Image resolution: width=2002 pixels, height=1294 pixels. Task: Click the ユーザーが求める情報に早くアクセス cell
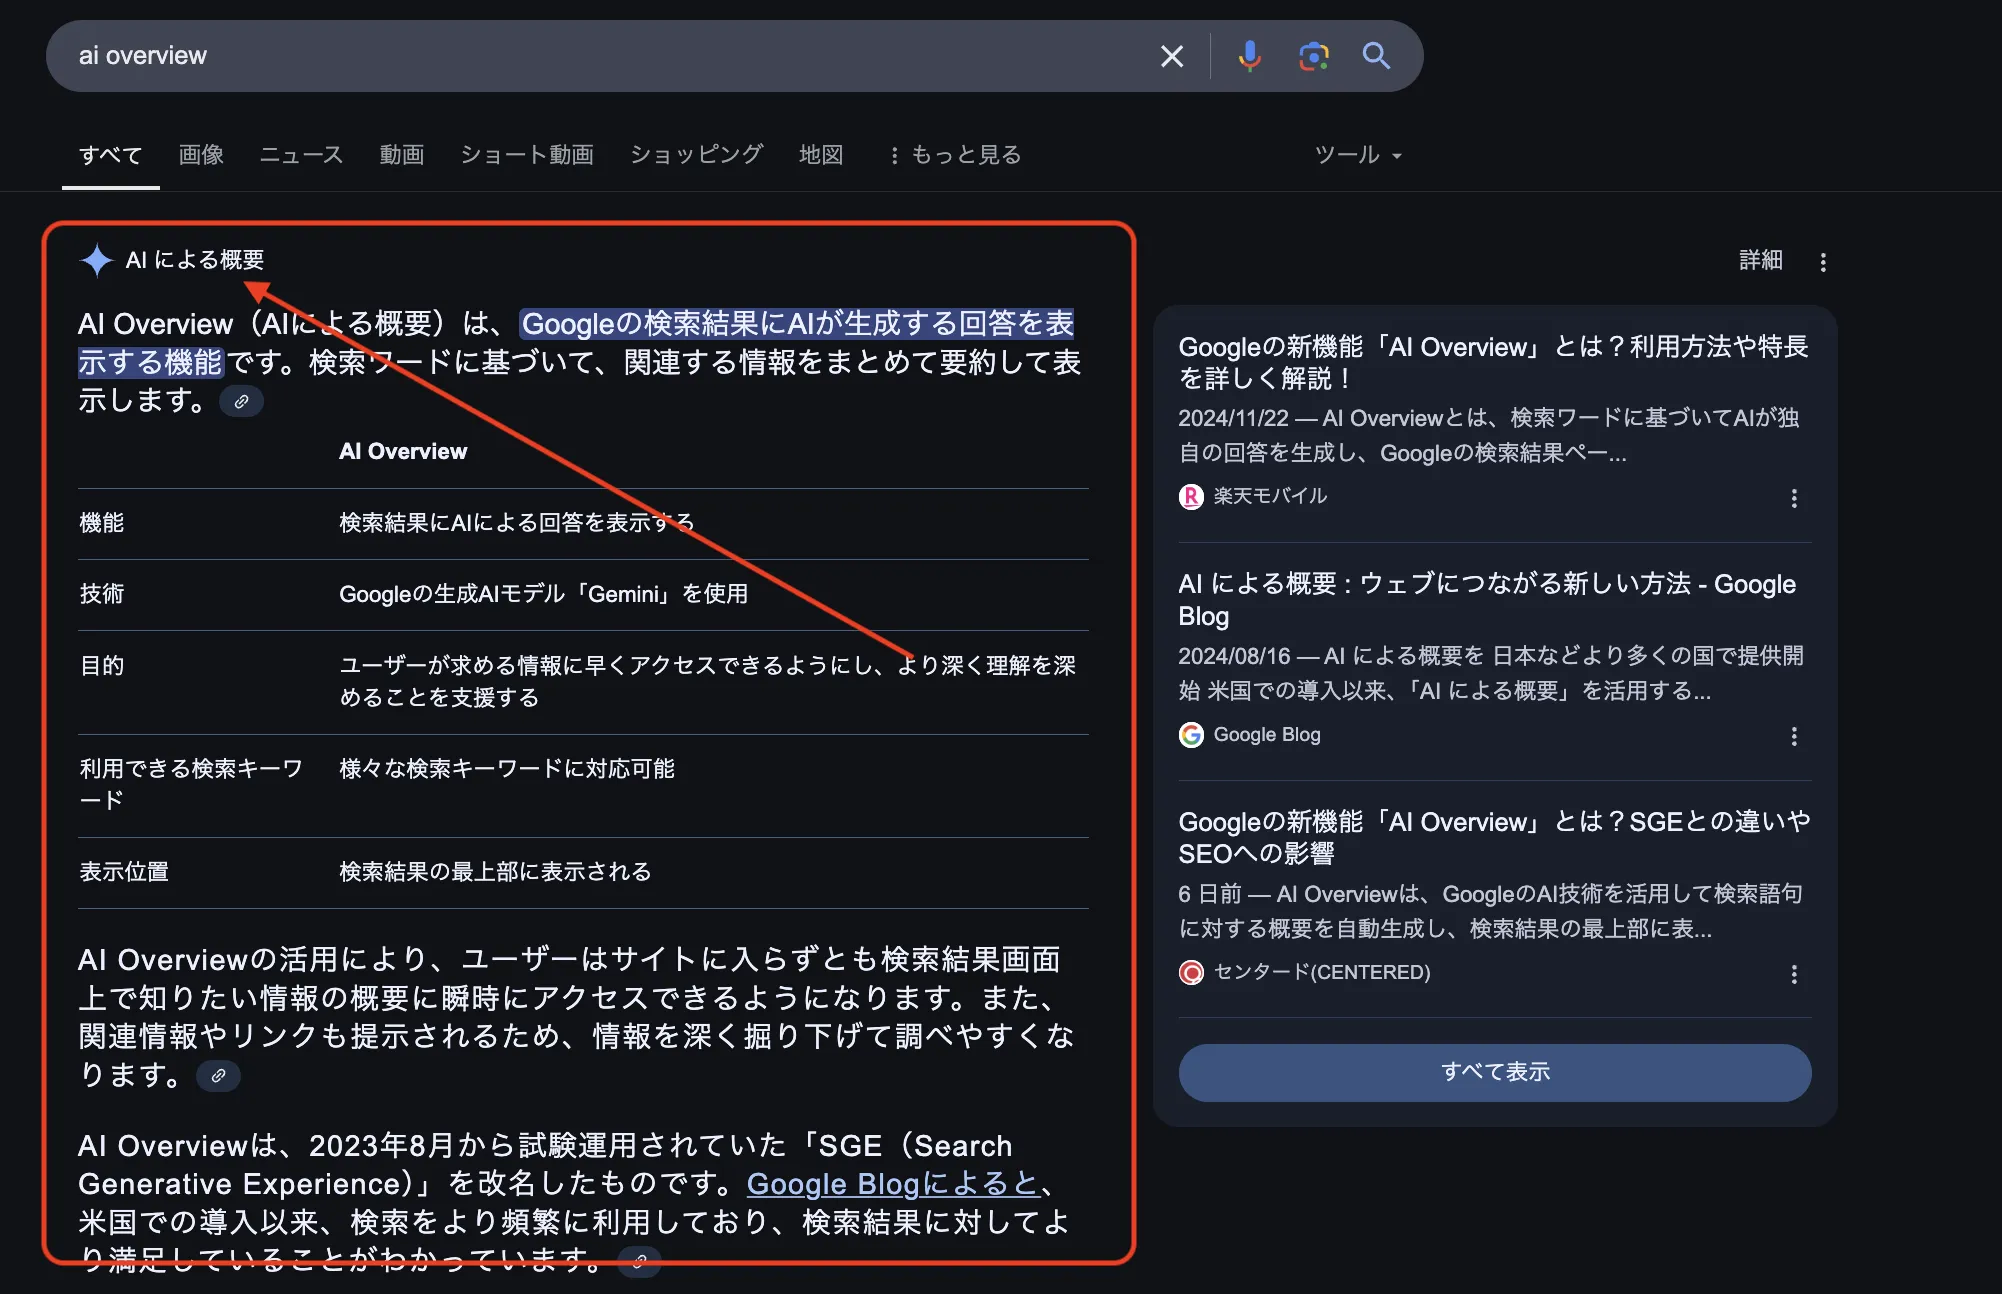click(x=708, y=682)
